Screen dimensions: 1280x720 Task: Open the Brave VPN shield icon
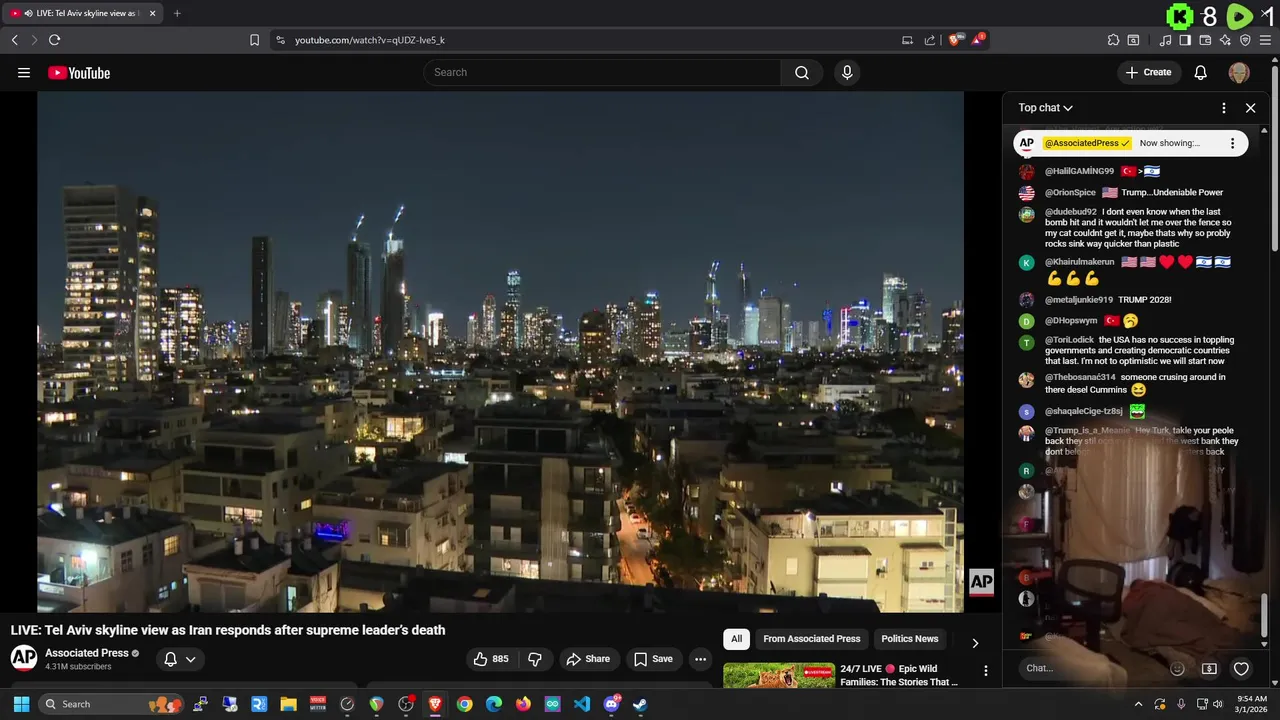coord(1245,40)
